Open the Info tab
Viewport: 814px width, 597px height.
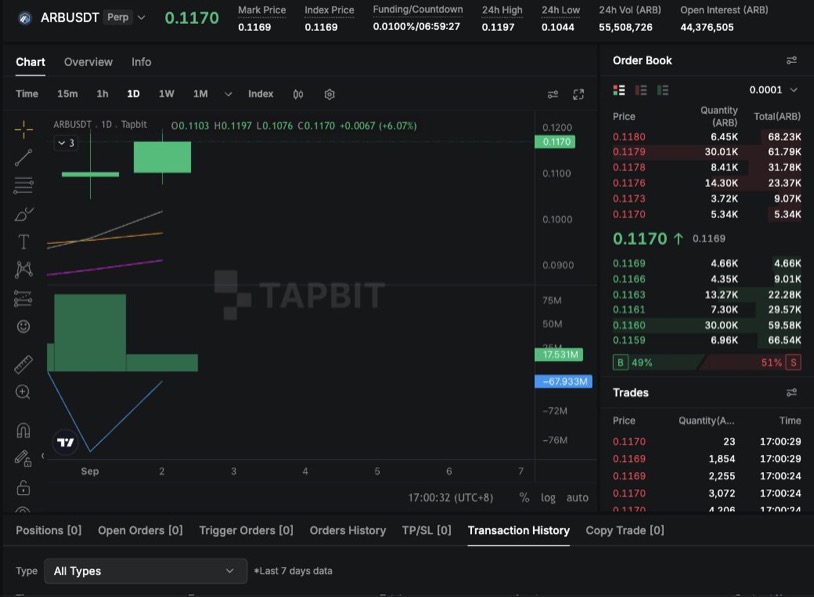pyautogui.click(x=141, y=62)
